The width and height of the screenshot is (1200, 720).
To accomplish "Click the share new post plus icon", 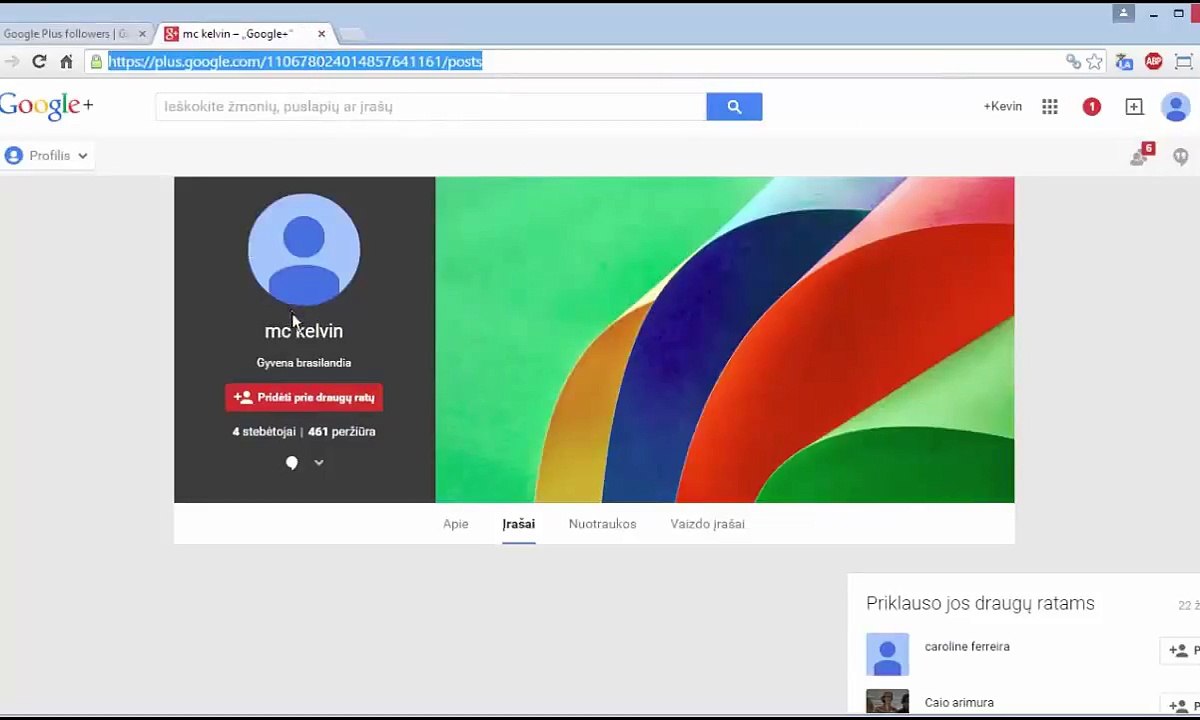I will pyautogui.click(x=1134, y=106).
